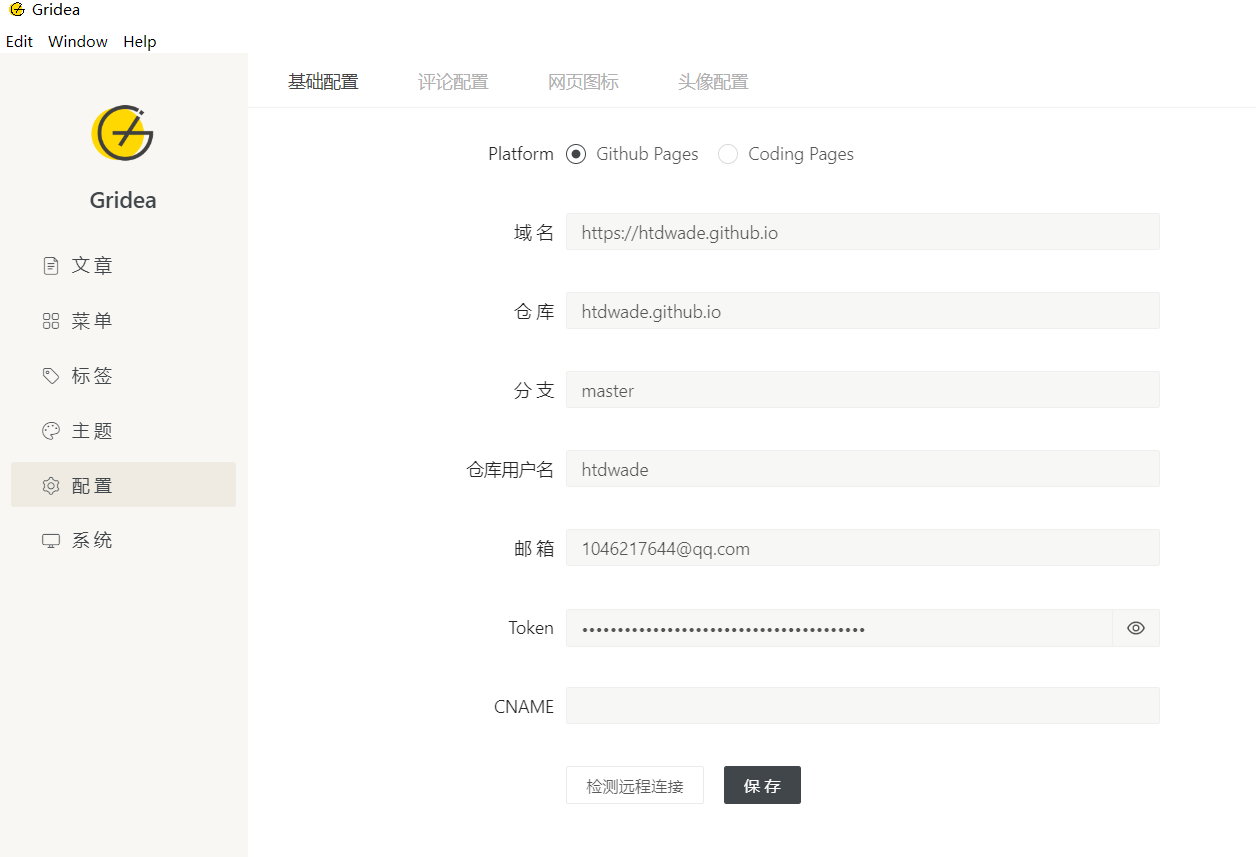Image resolution: width=1256 pixels, height=857 pixels.
Task: Click the grid icon beside 菜单
Action: click(51, 321)
